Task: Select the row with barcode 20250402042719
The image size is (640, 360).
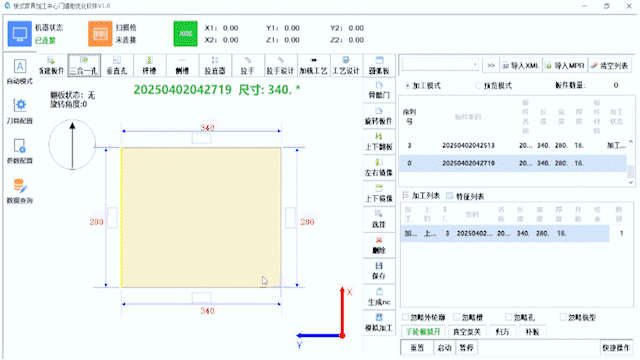Action: 513,163
